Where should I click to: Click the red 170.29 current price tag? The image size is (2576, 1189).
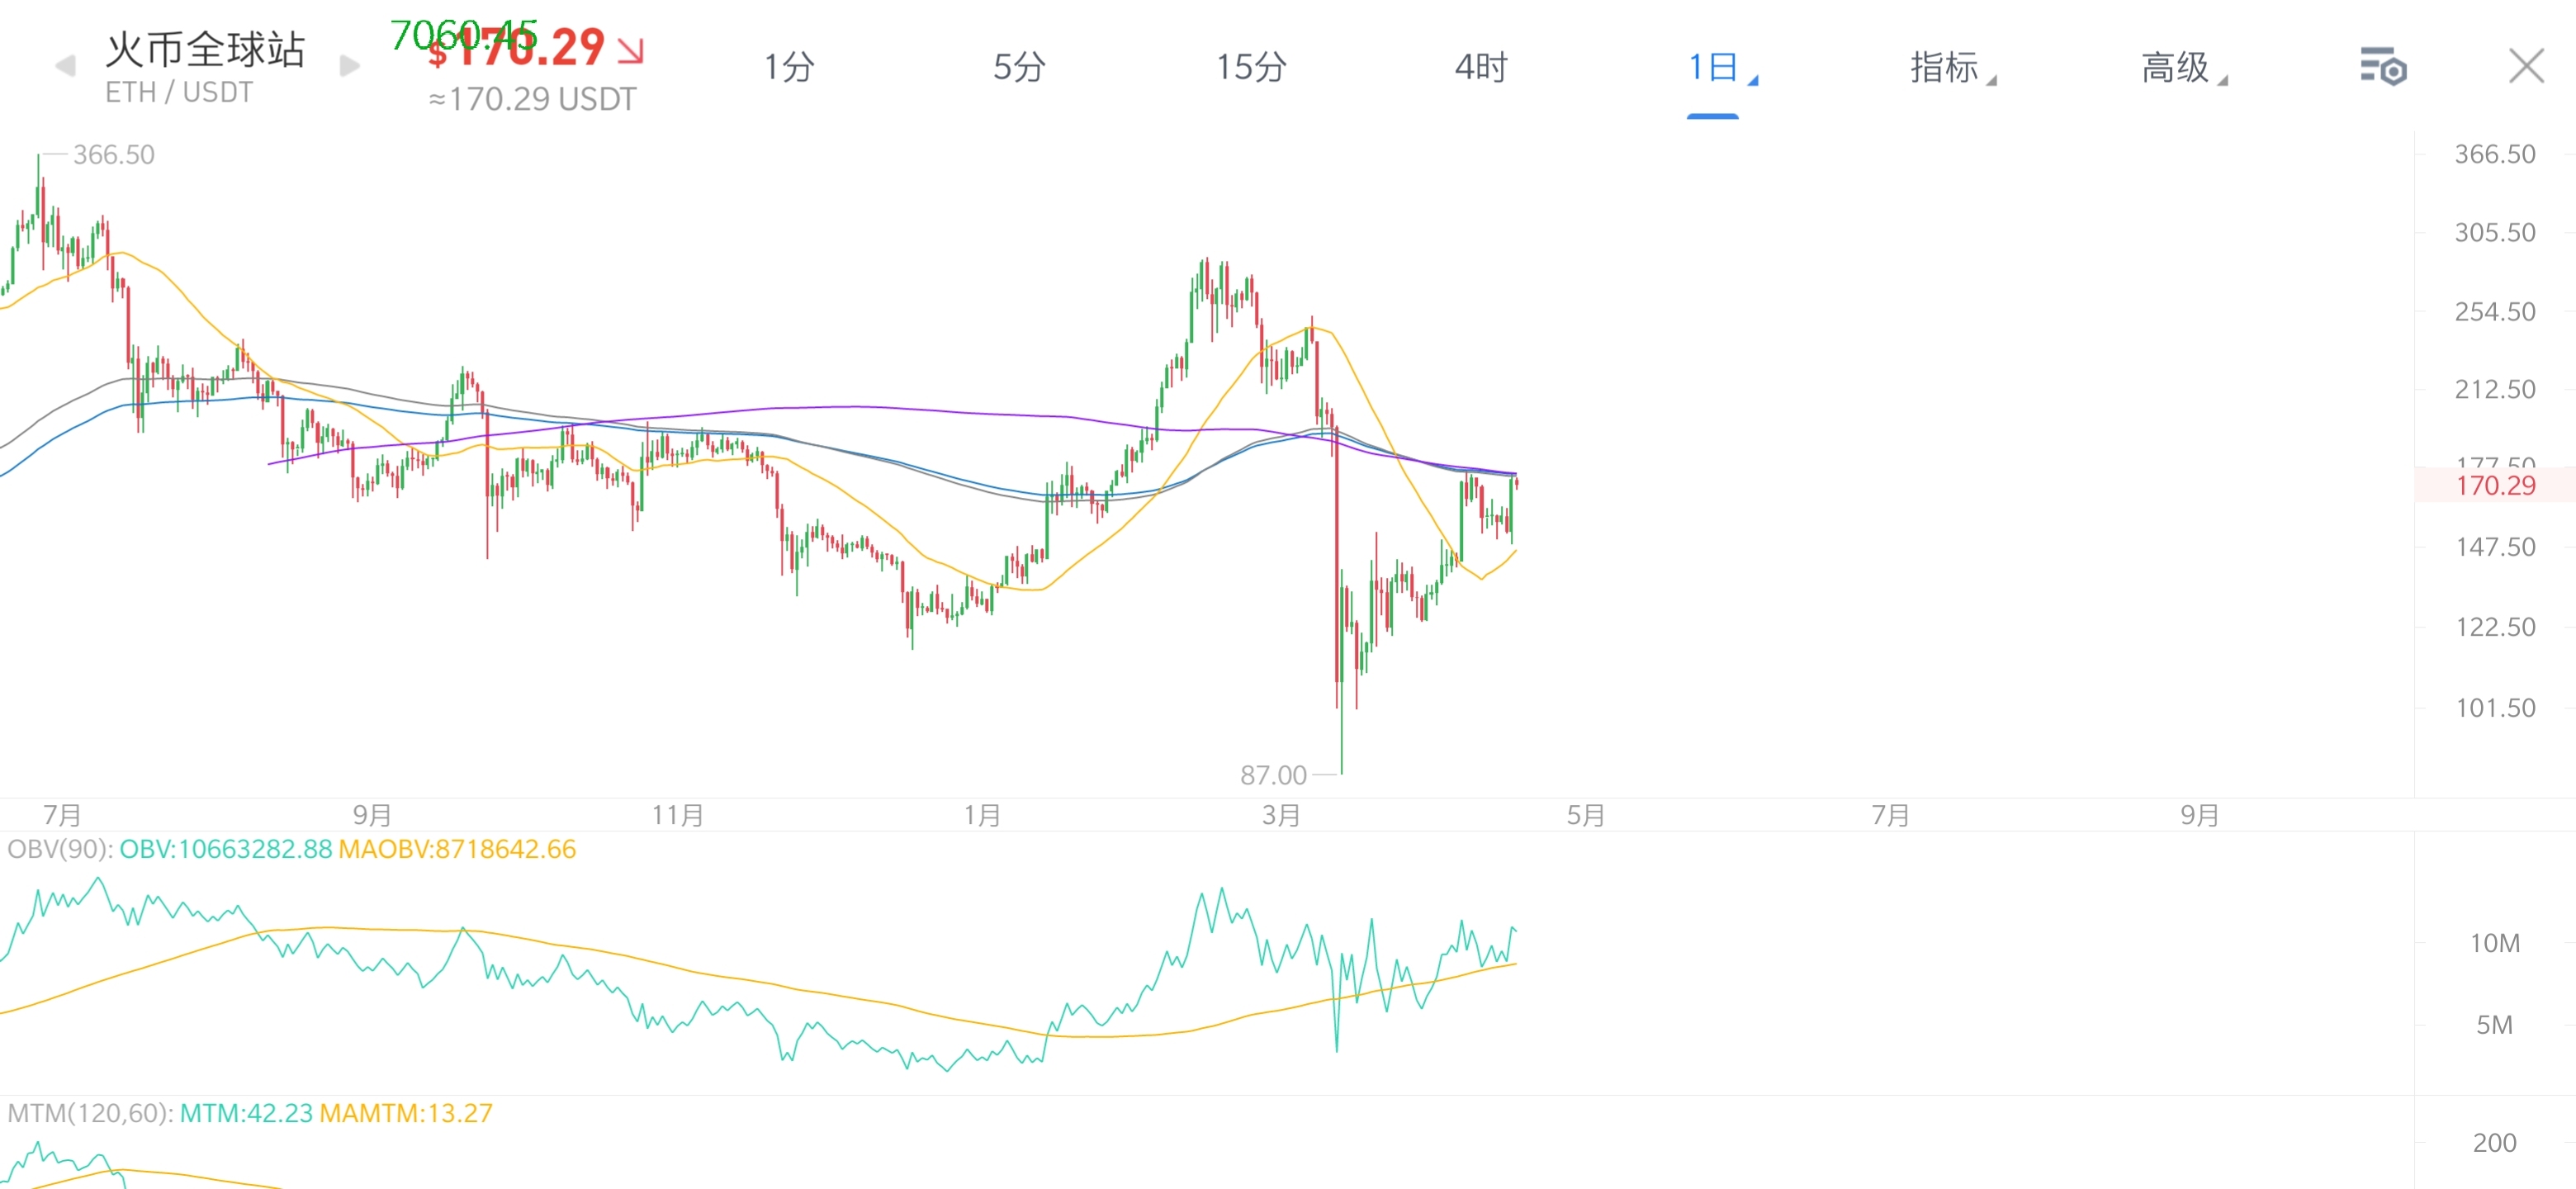[2495, 486]
